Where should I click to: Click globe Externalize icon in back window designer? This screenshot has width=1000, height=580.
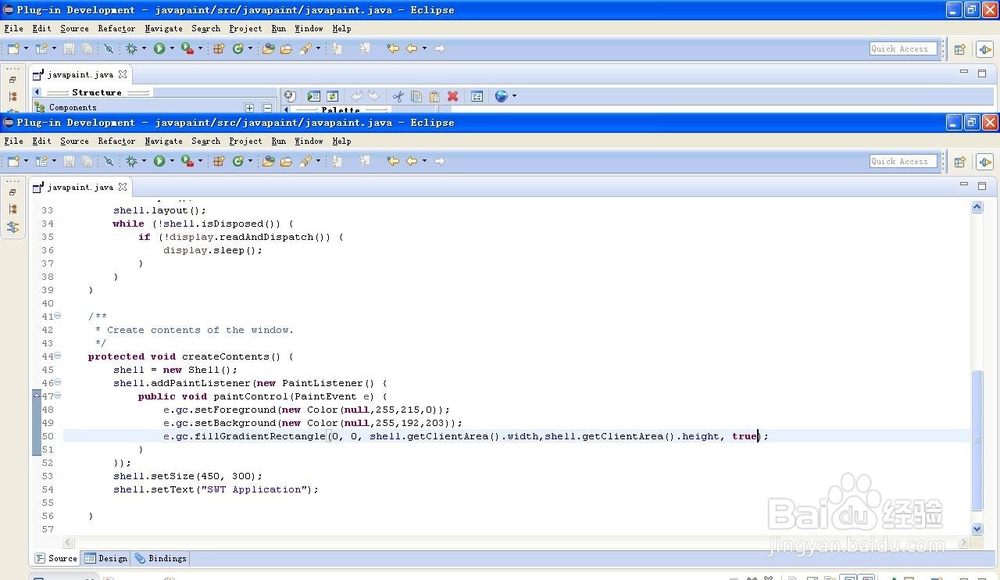pos(501,96)
